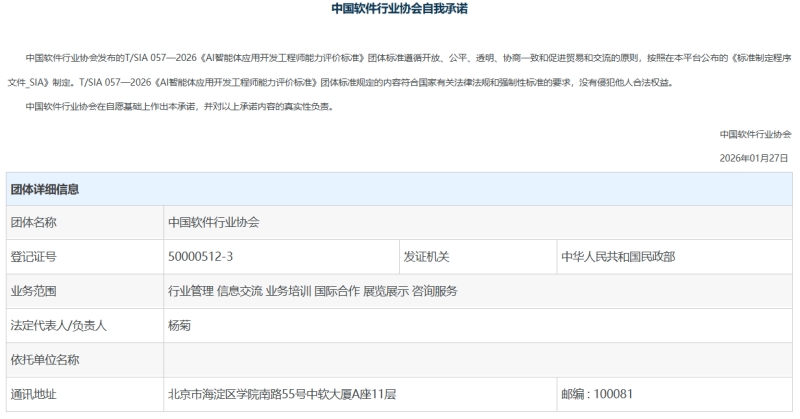Click the page title 中国软件行业协会自我承诺
Viewport: 800px width, 419px height.
tap(399, 9)
